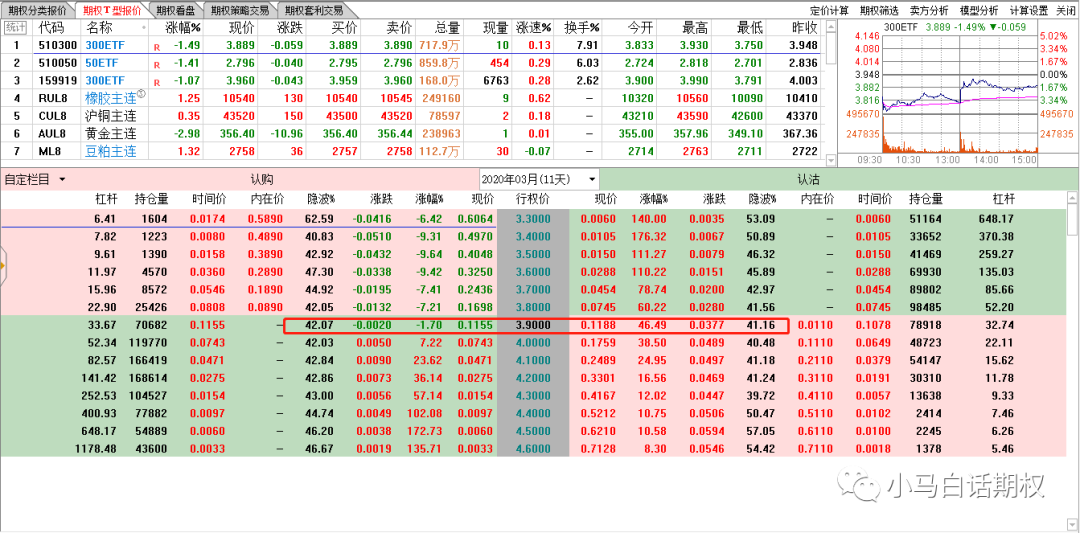The width and height of the screenshot is (1080, 533).
Task: Expand the orange side panel arrow at left edge
Action: tap(3, 265)
